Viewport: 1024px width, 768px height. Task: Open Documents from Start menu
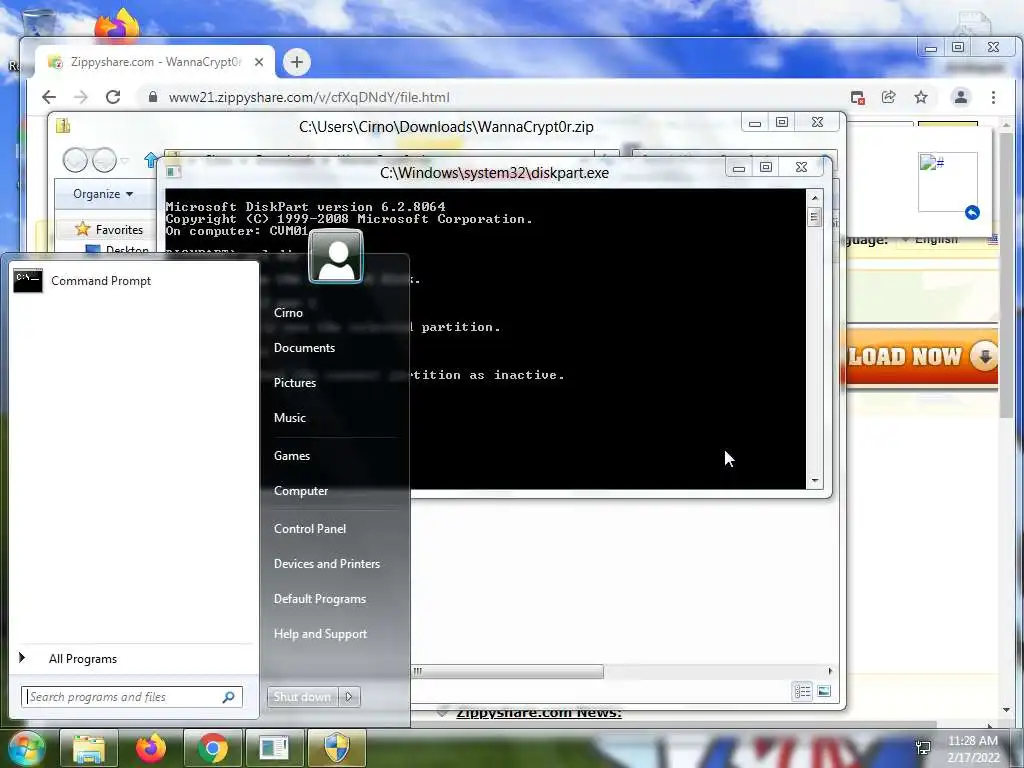304,348
